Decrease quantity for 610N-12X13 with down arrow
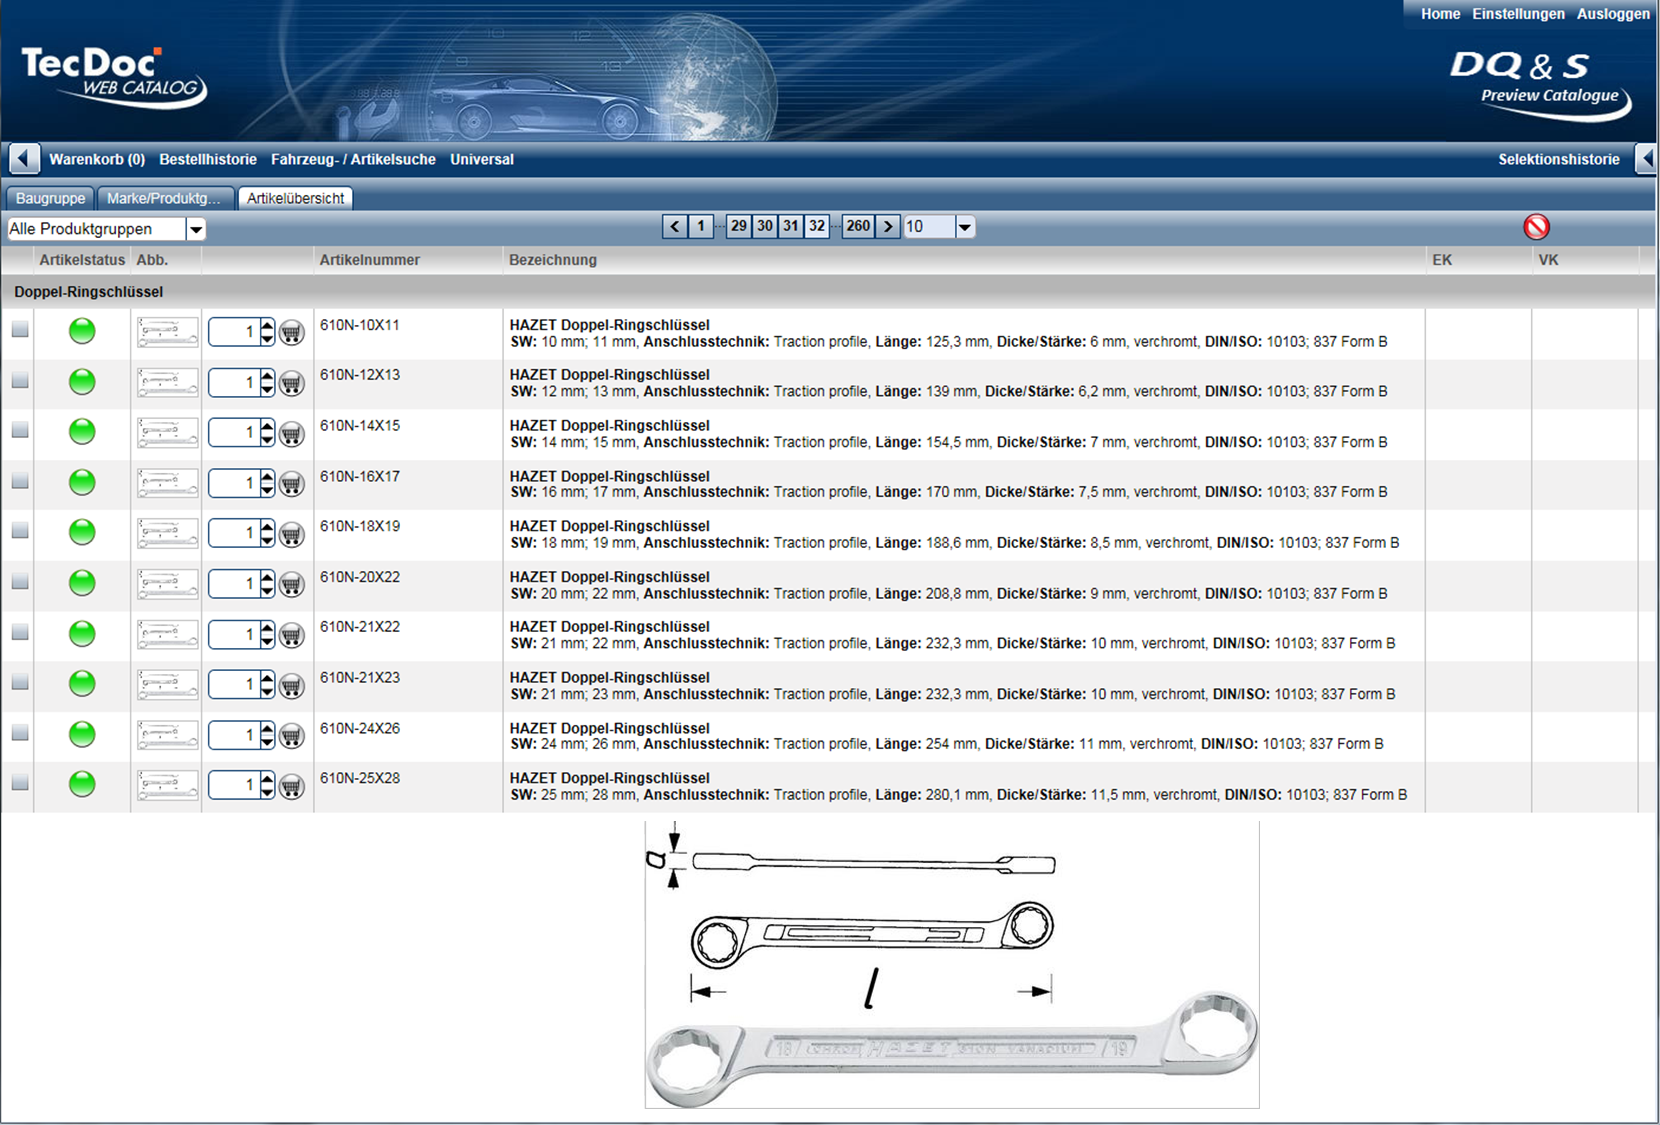The image size is (1660, 1125). coord(267,389)
